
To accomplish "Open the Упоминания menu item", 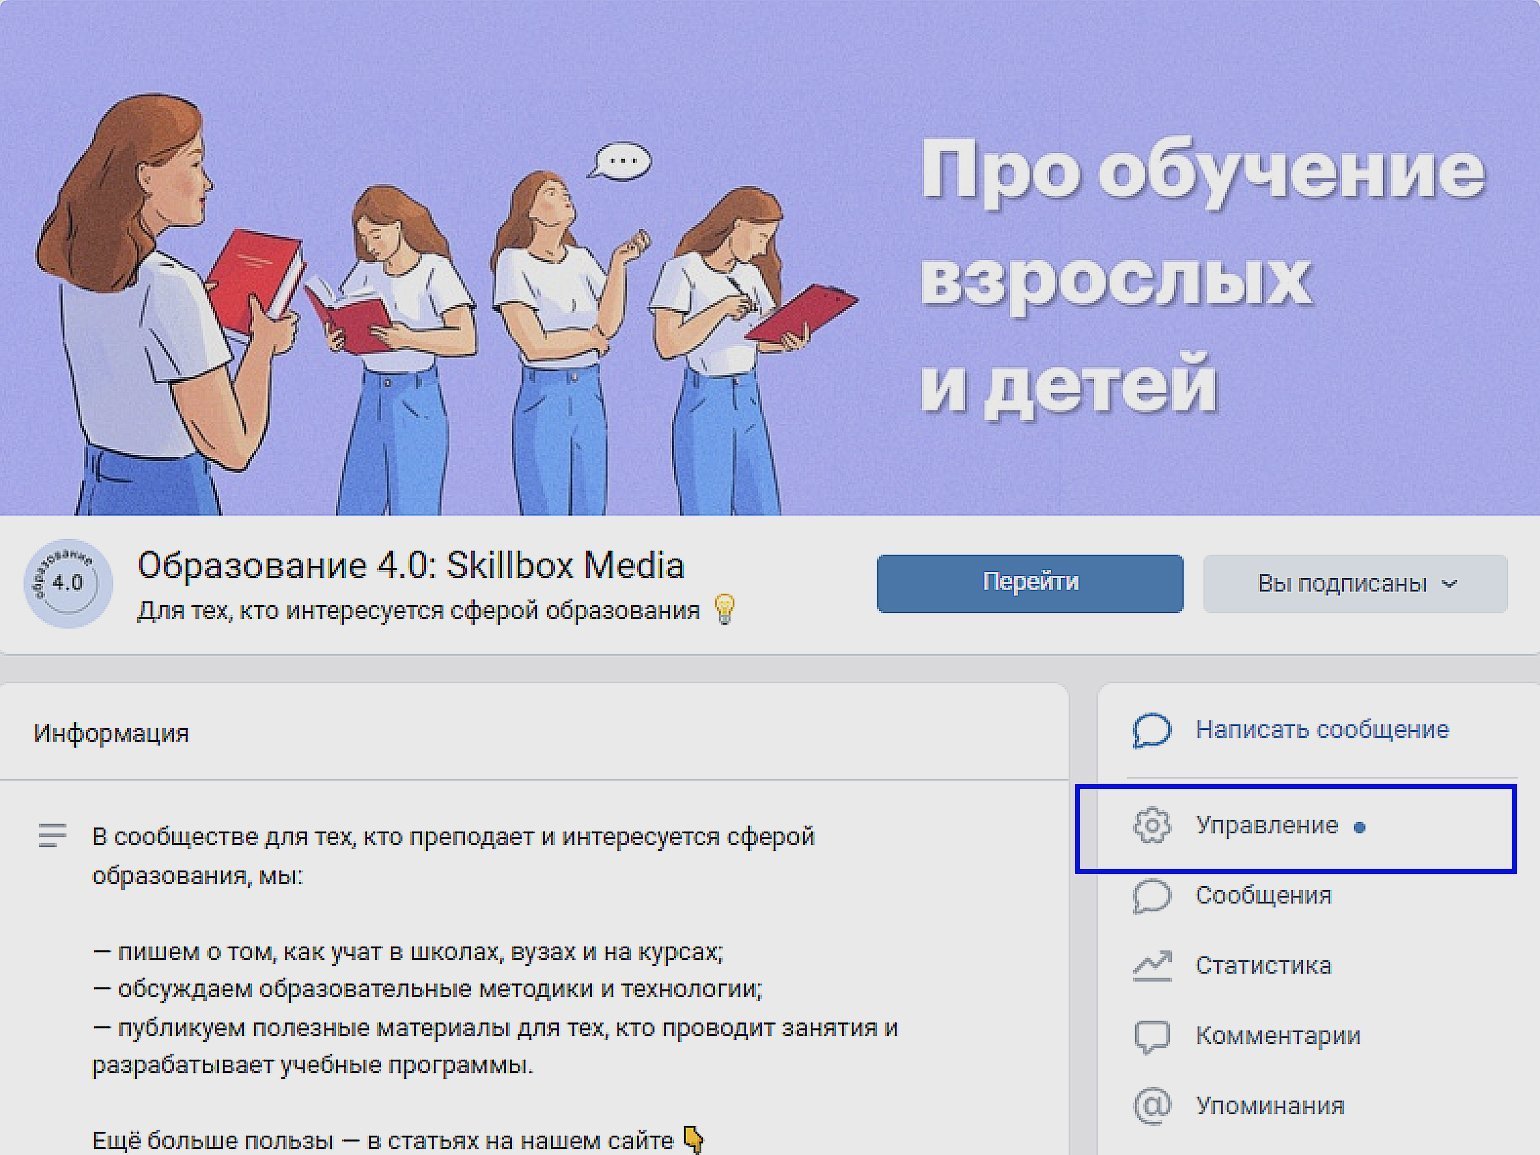I will coord(1270,1105).
